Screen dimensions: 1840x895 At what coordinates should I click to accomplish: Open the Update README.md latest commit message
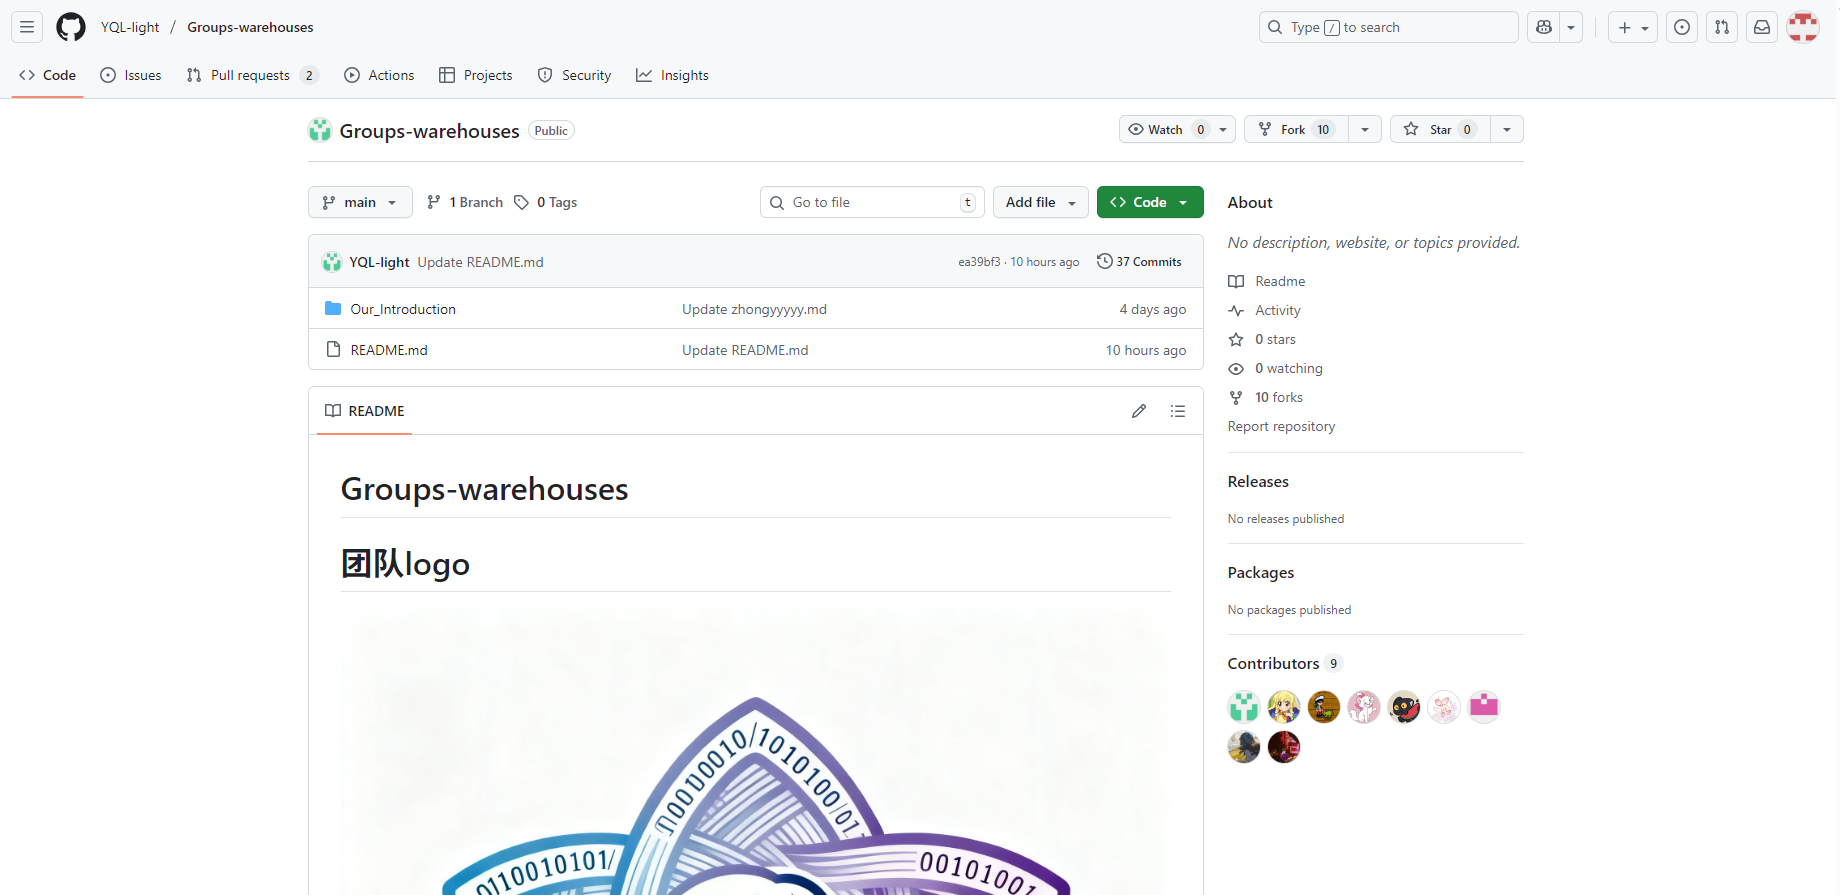click(480, 262)
